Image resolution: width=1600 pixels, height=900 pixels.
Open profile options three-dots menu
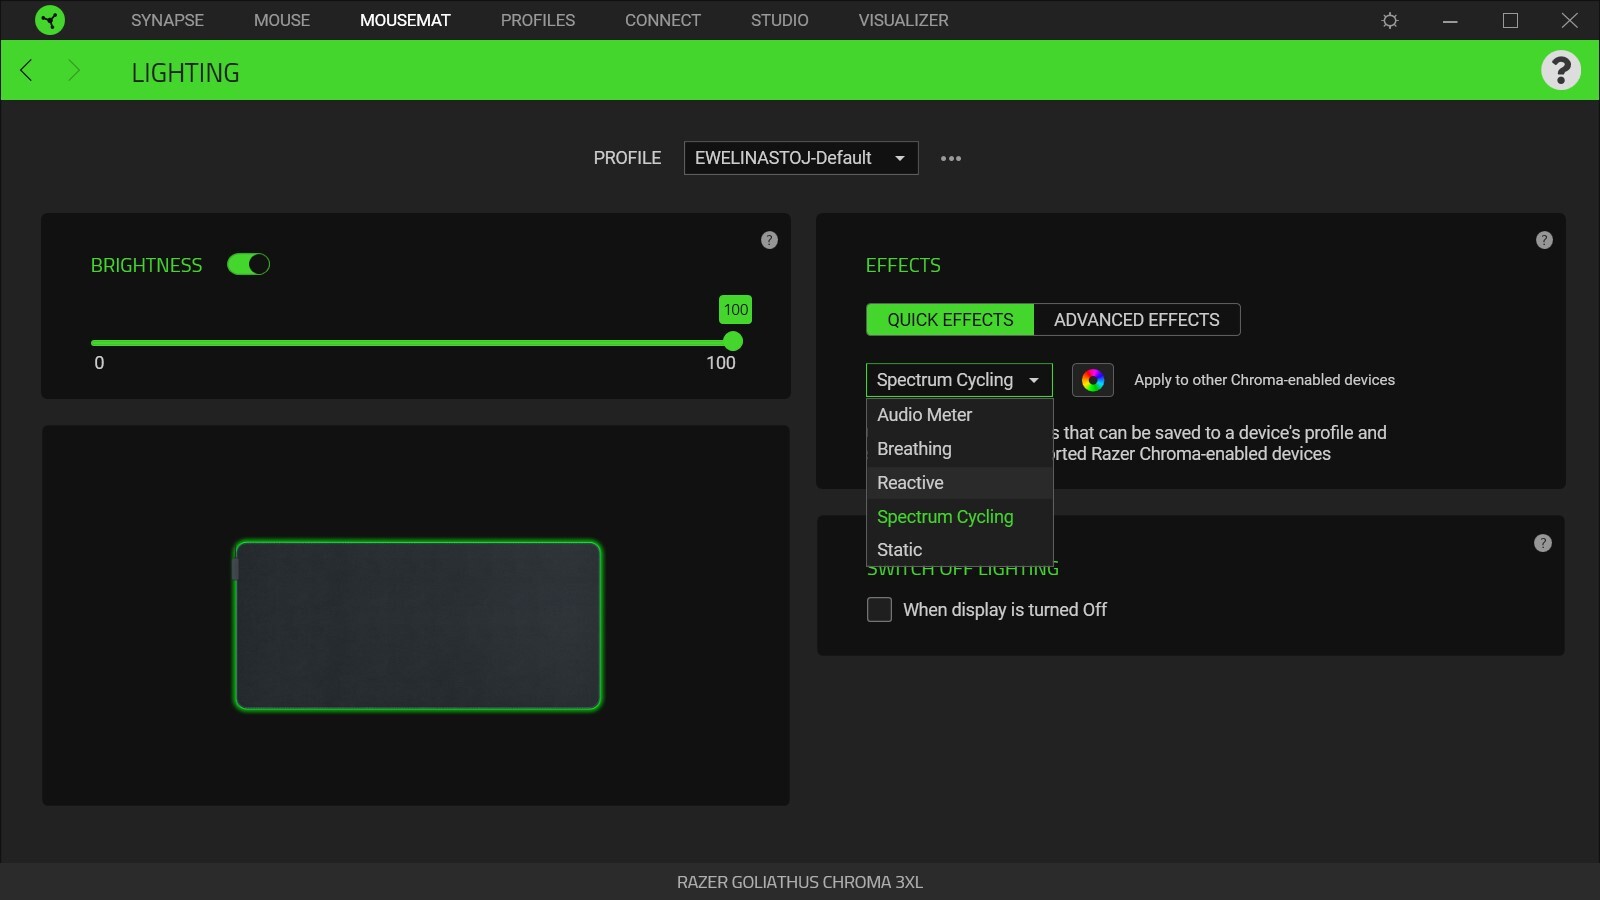click(x=951, y=158)
